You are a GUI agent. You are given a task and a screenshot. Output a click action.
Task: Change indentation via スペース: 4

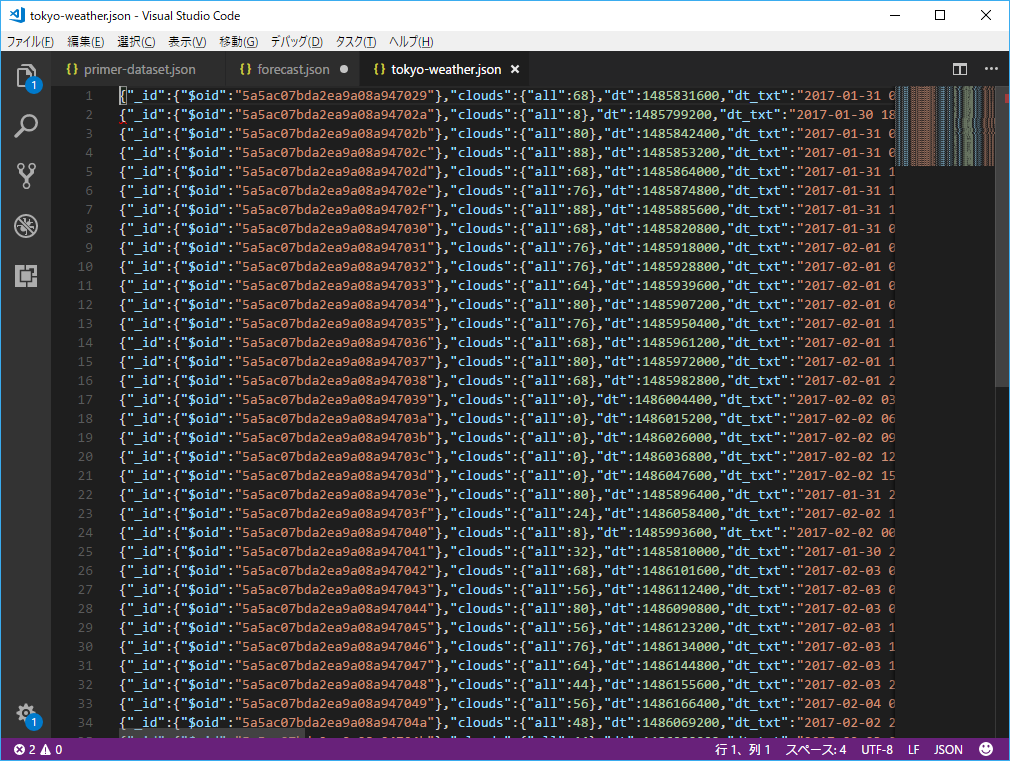[815, 749]
